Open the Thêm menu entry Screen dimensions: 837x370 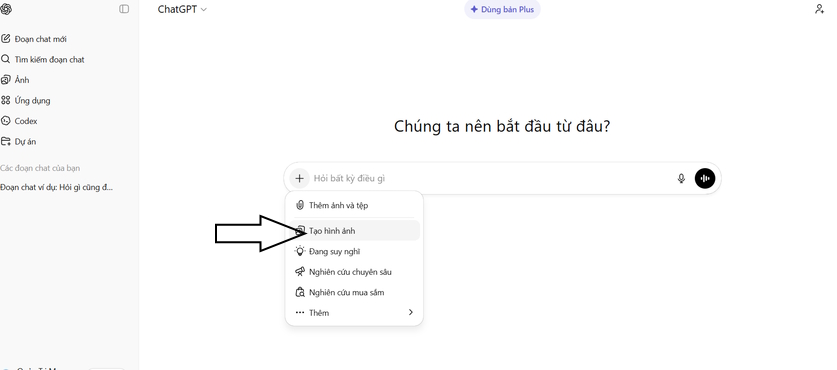[x=354, y=313]
